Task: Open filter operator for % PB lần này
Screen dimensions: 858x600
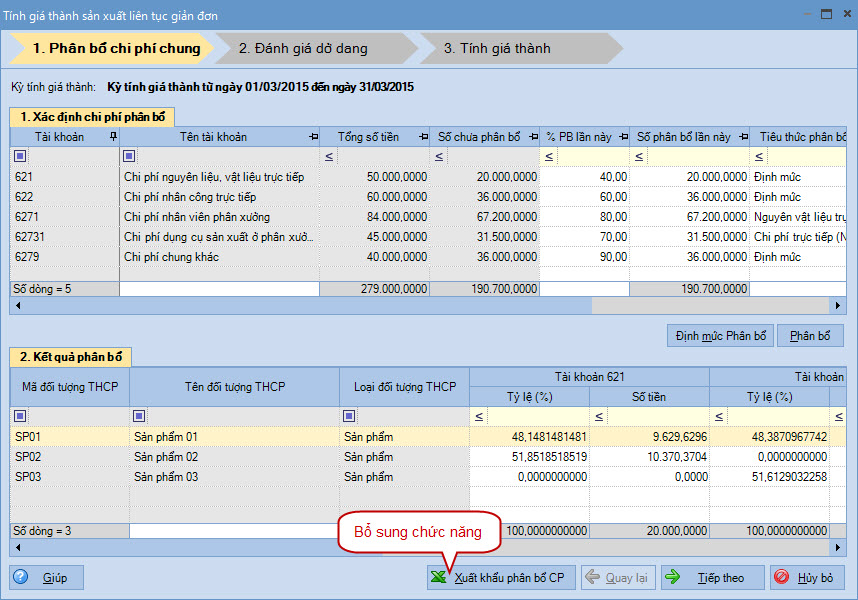Action: [549, 157]
